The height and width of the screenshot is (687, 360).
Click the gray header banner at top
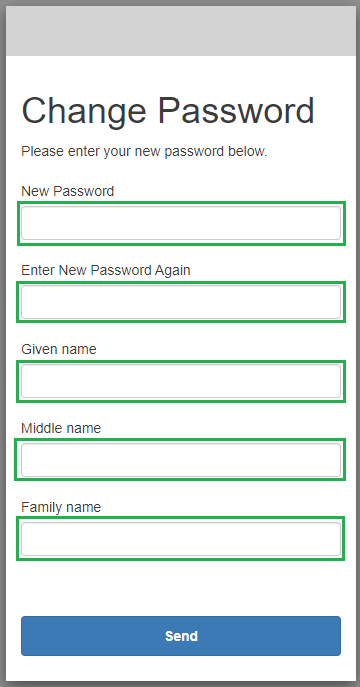coord(181,31)
